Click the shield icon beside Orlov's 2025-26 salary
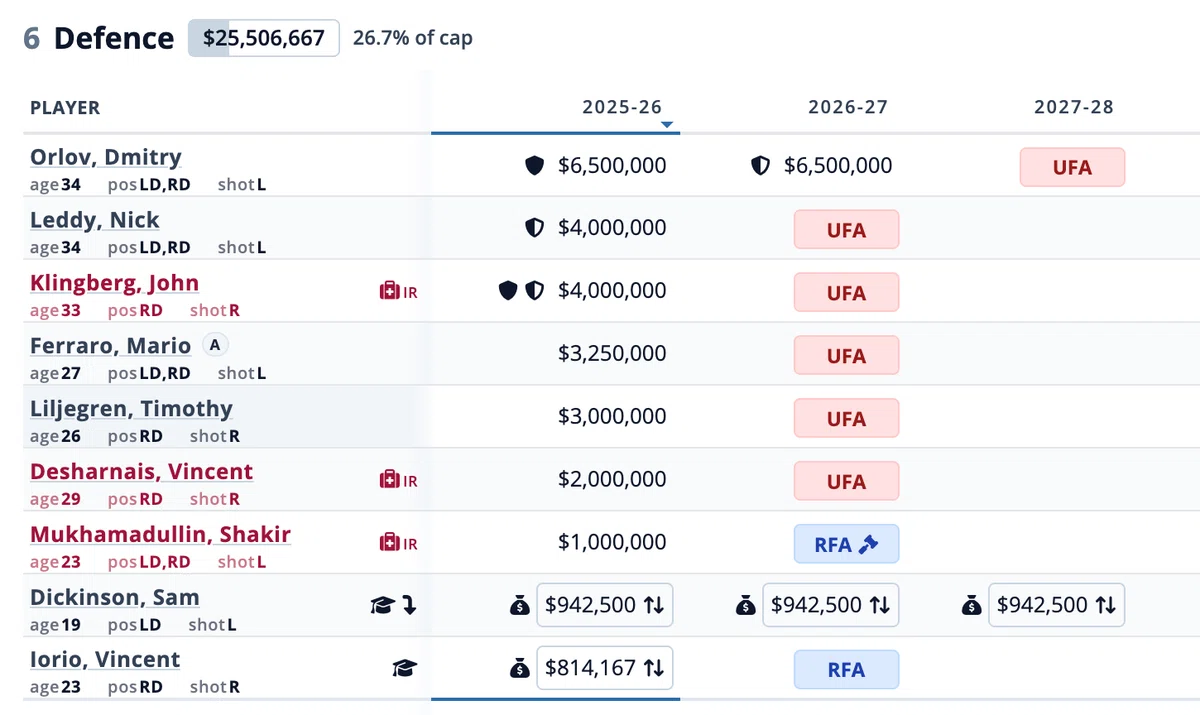This screenshot has width=1200, height=715. 535,166
